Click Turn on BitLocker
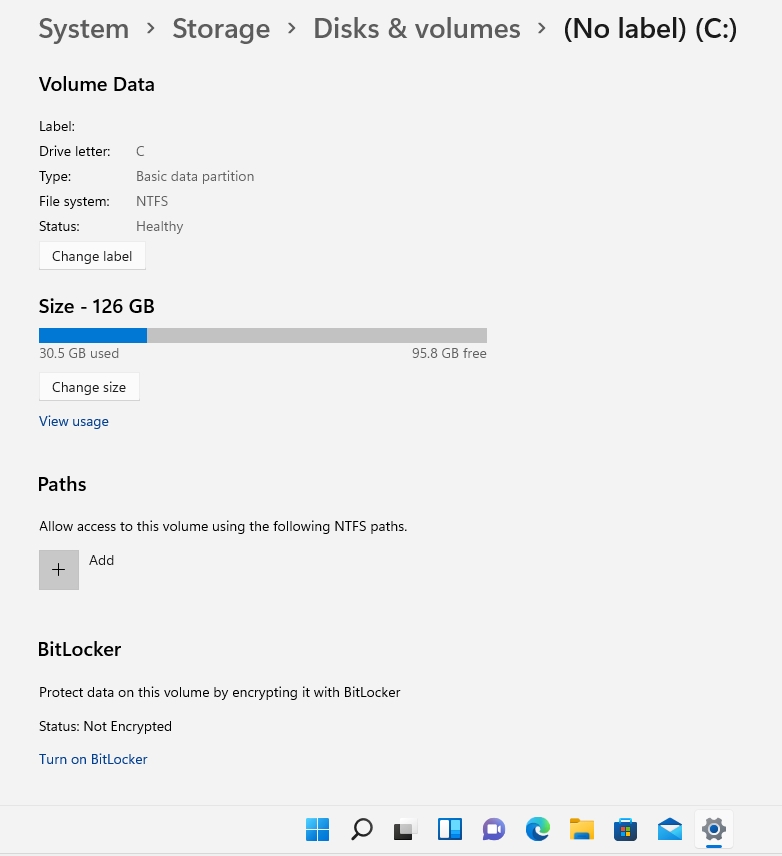 pyautogui.click(x=93, y=759)
